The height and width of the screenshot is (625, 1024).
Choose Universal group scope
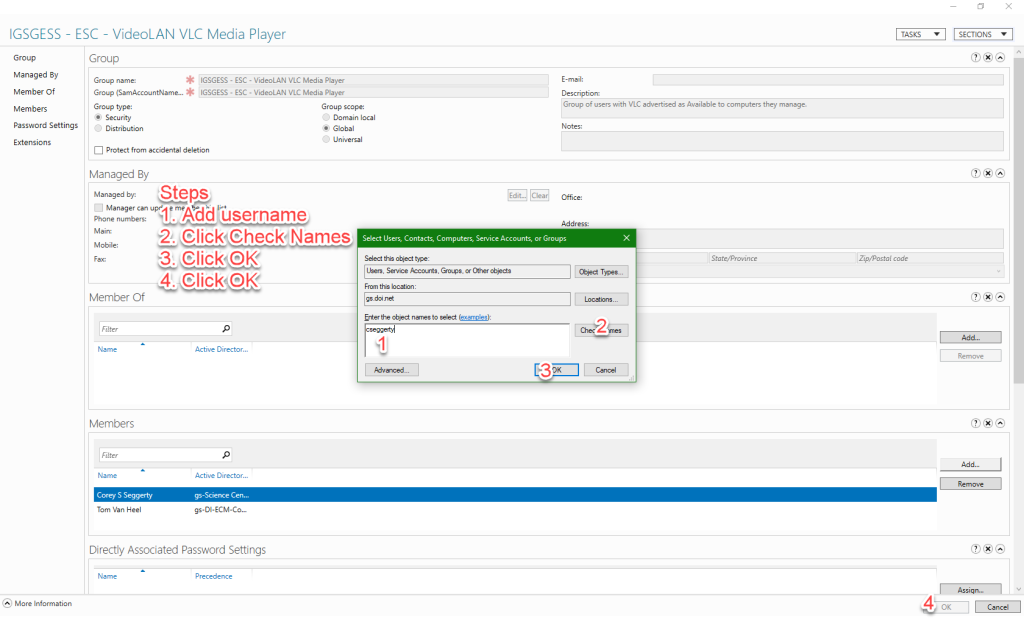(x=326, y=139)
